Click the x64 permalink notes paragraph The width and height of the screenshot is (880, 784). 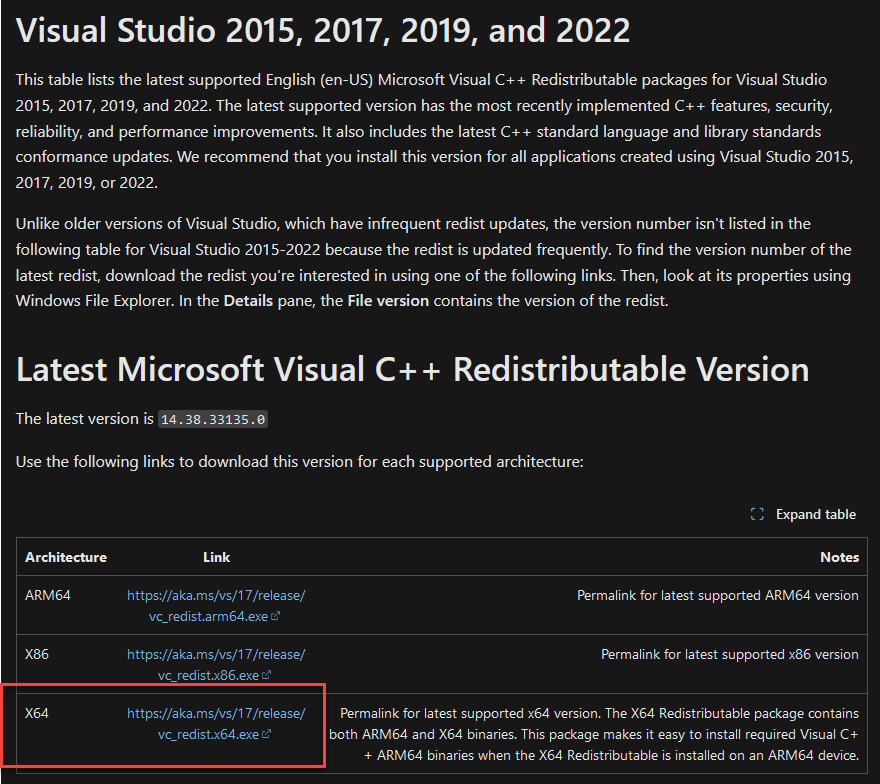pyautogui.click(x=594, y=734)
